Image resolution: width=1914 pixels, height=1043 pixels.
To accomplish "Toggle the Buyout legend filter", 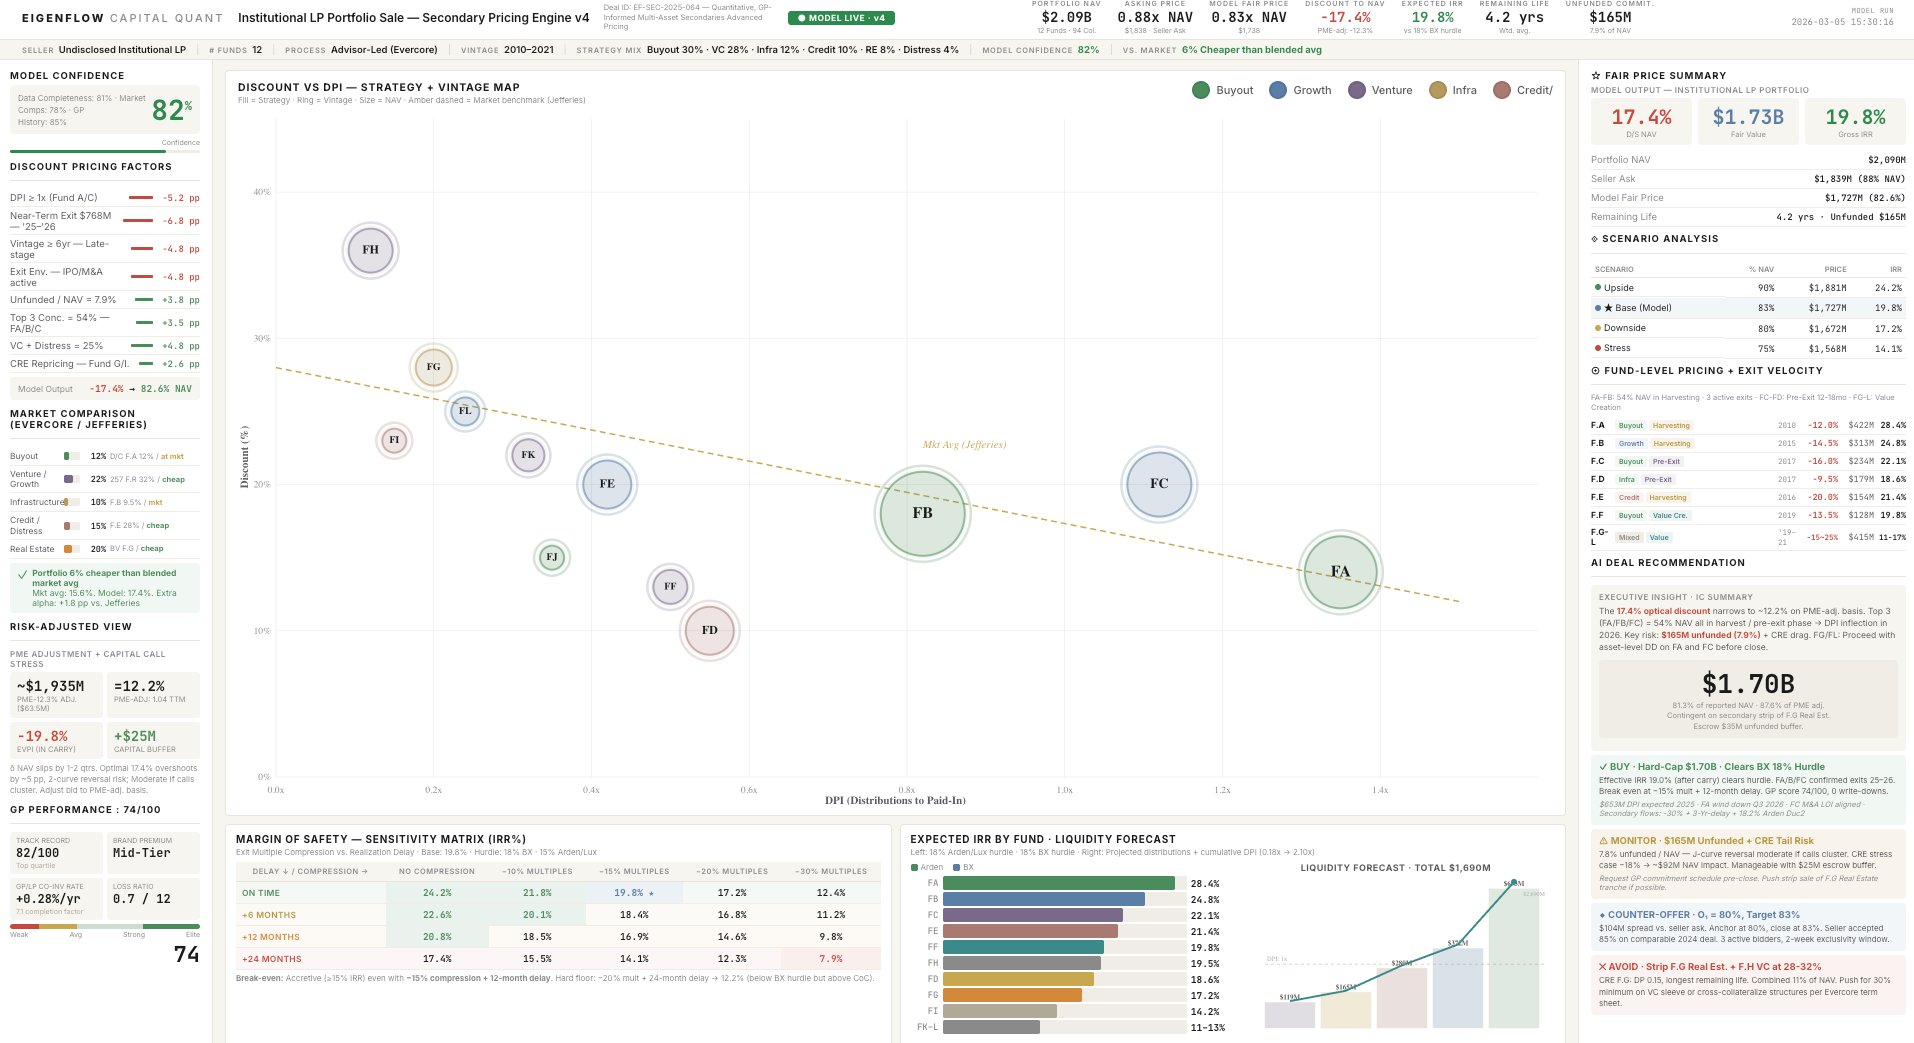I will [x=1222, y=90].
